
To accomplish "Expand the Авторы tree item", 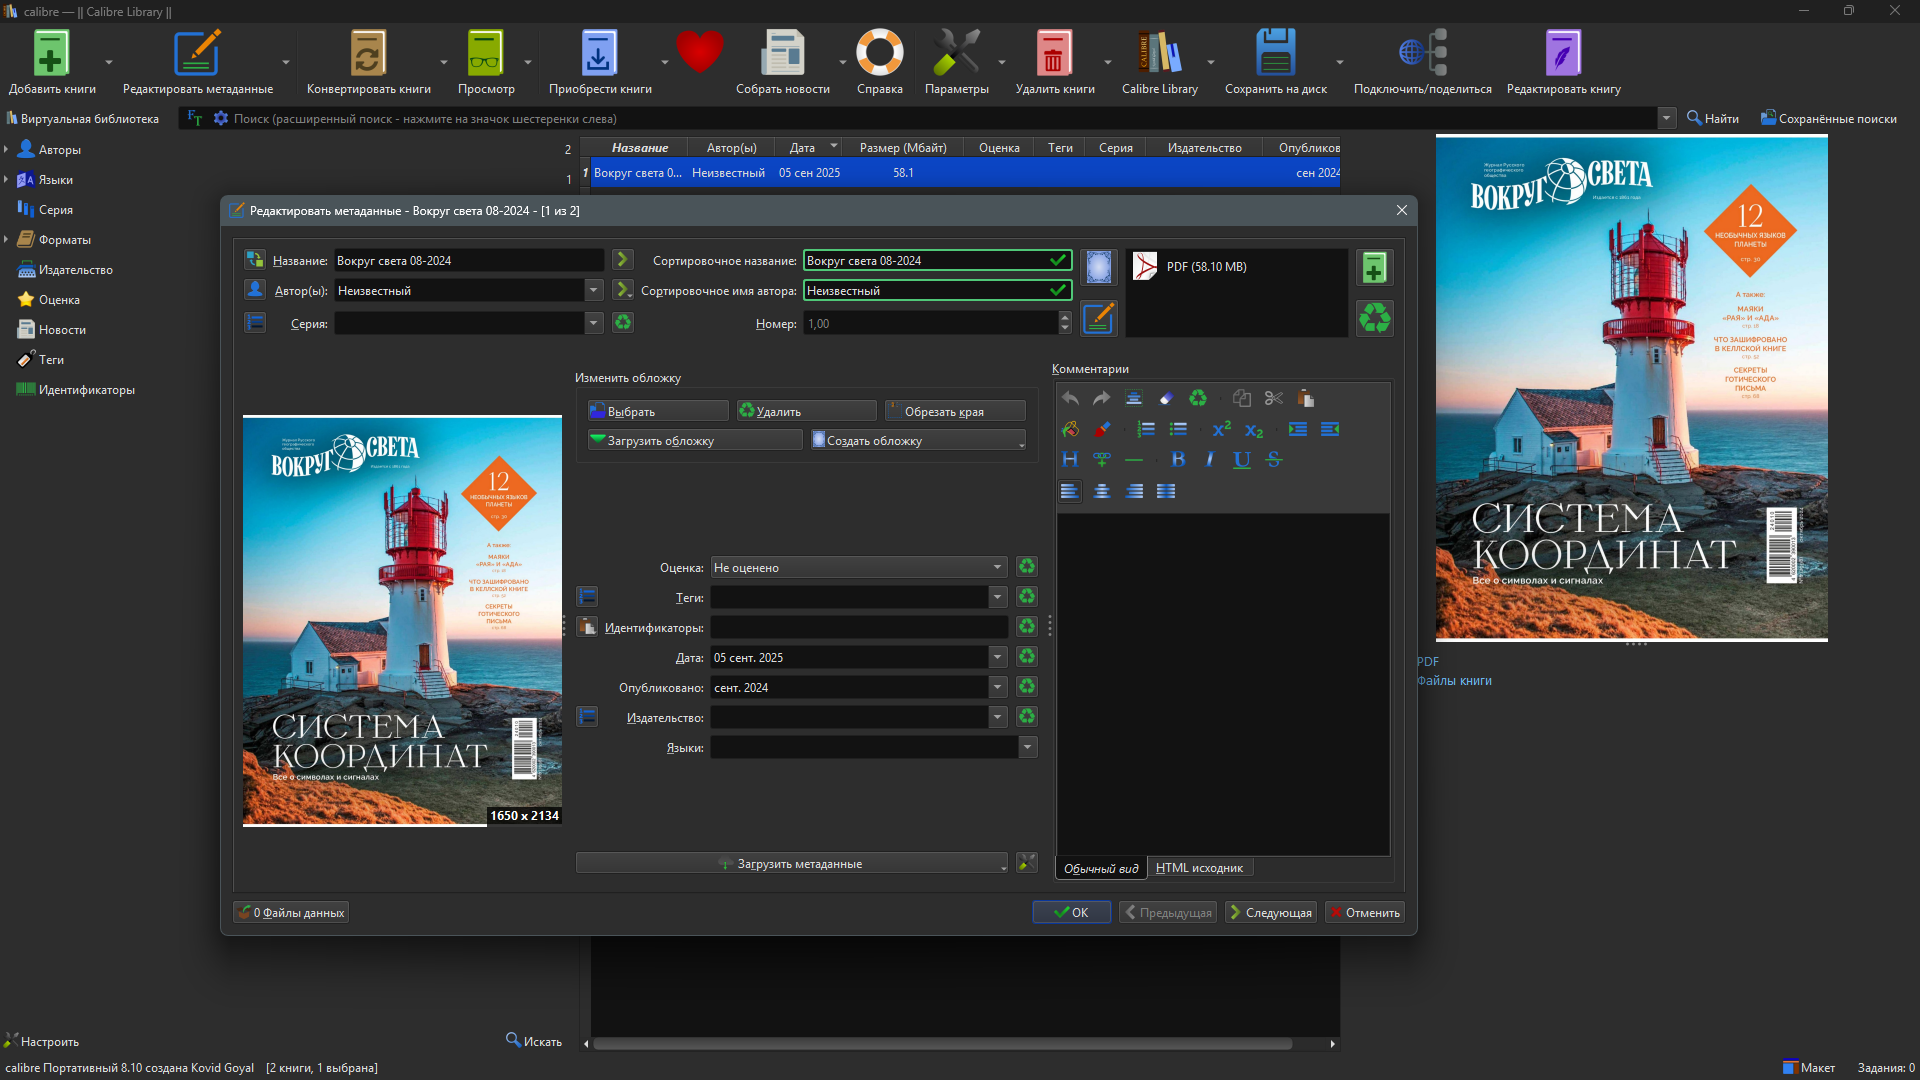I will 6,150.
